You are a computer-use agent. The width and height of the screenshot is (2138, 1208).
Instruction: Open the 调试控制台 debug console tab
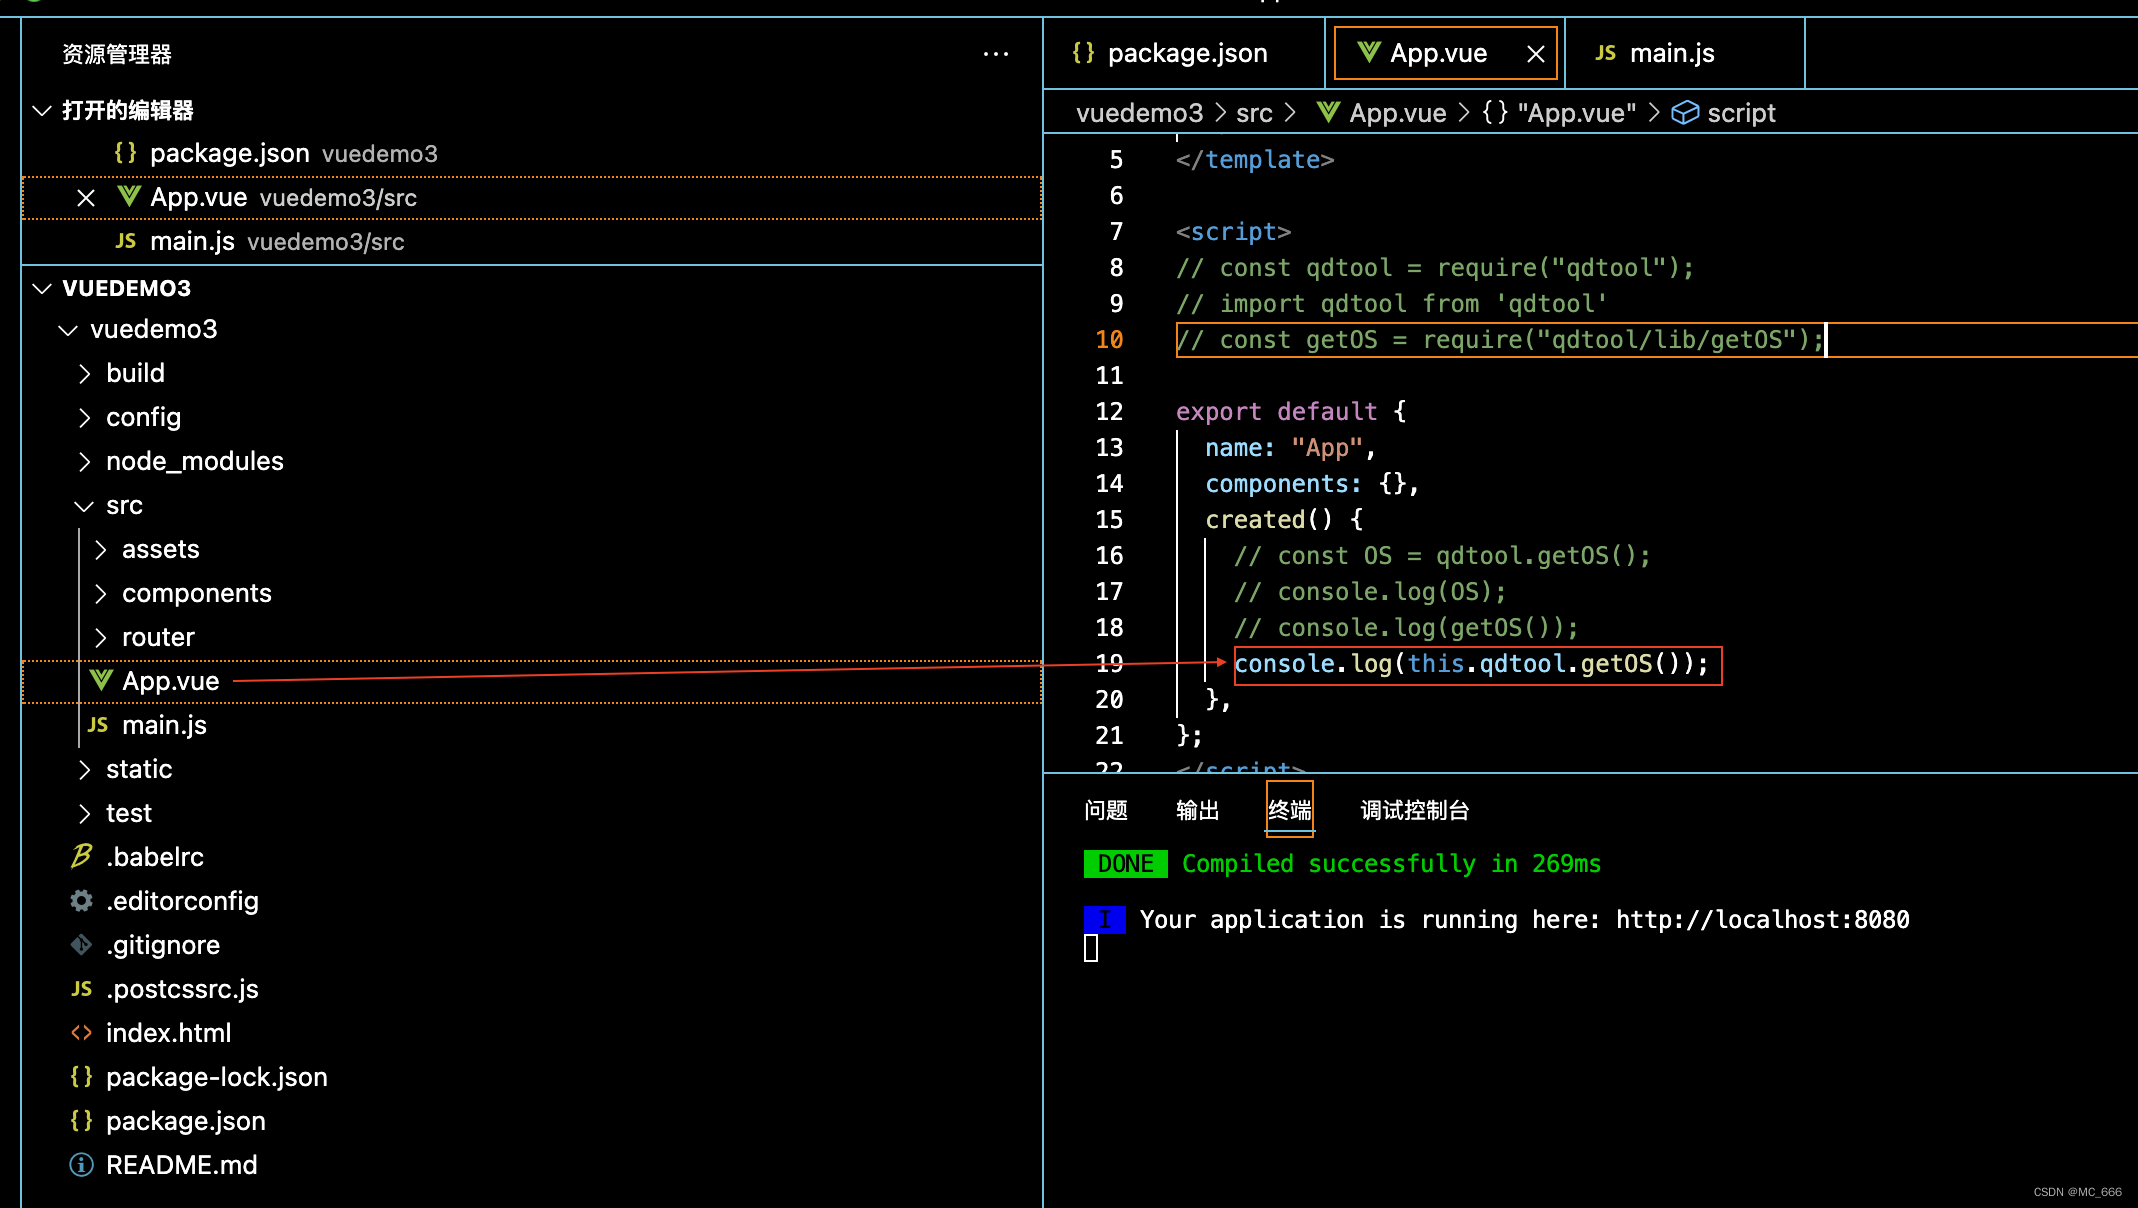(x=1415, y=810)
